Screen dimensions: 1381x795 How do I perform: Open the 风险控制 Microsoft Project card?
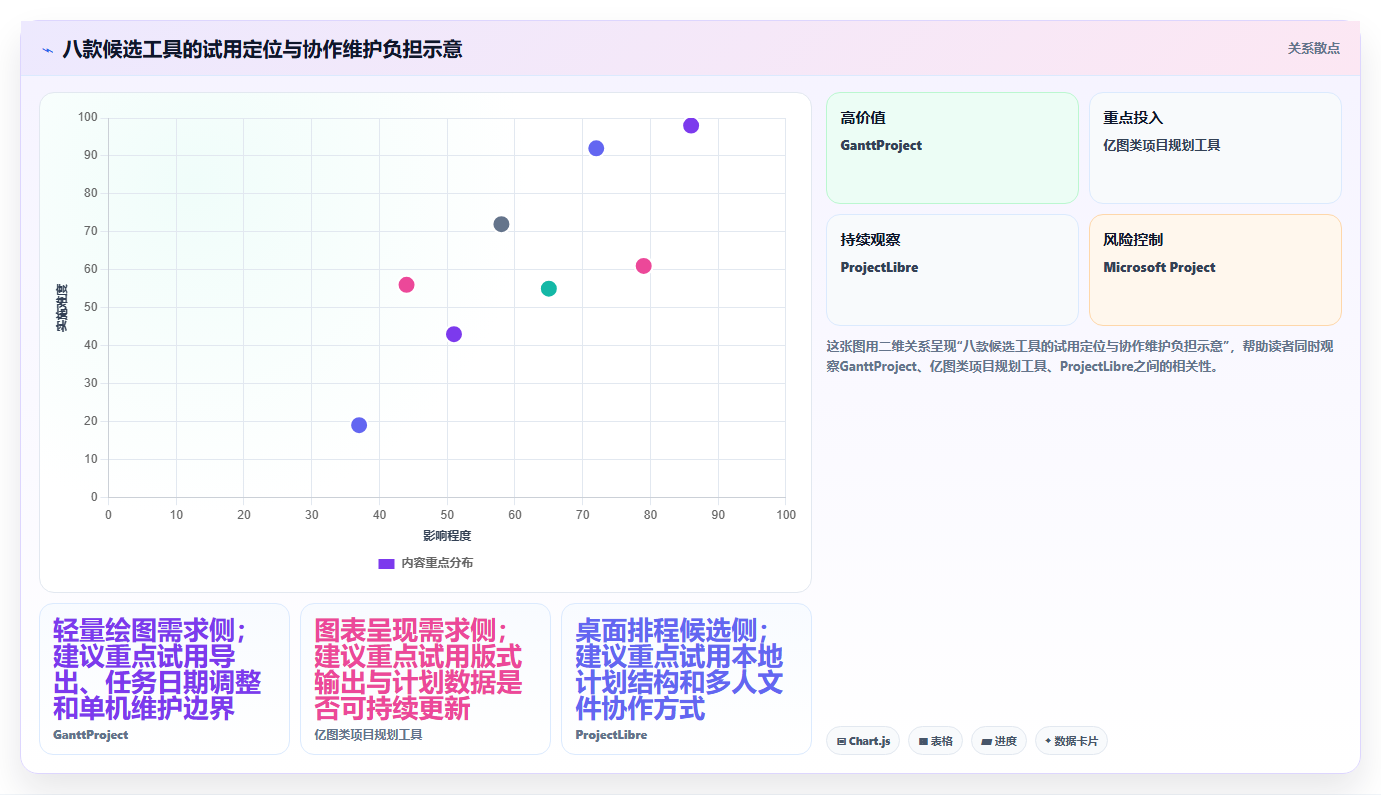[1215, 270]
